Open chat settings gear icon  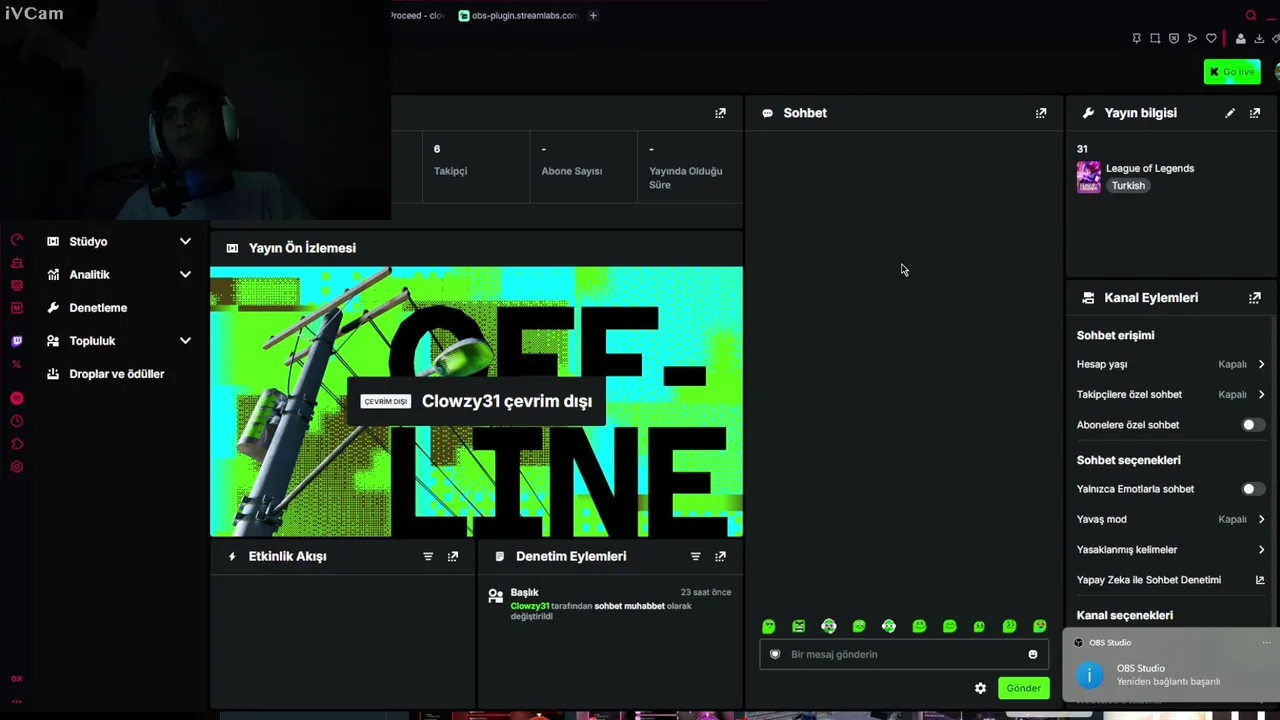[981, 688]
